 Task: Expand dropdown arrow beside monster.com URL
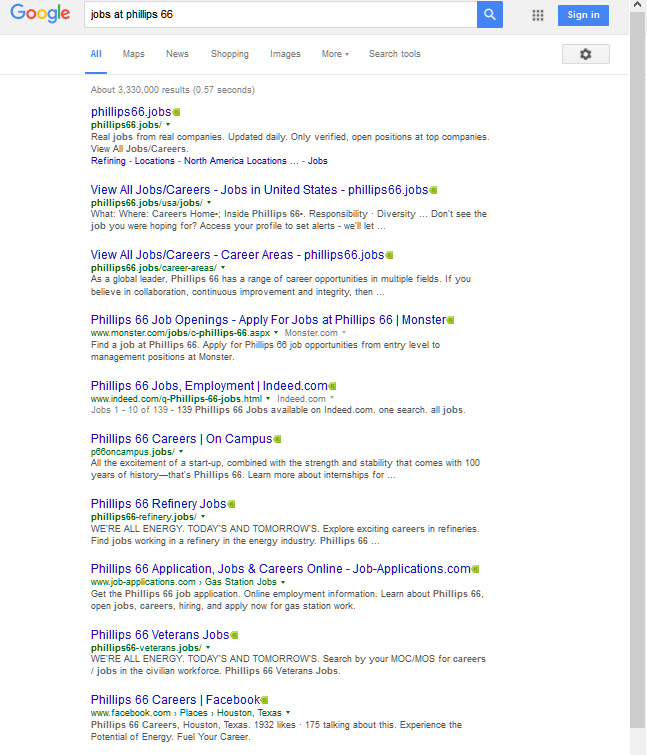(x=276, y=333)
